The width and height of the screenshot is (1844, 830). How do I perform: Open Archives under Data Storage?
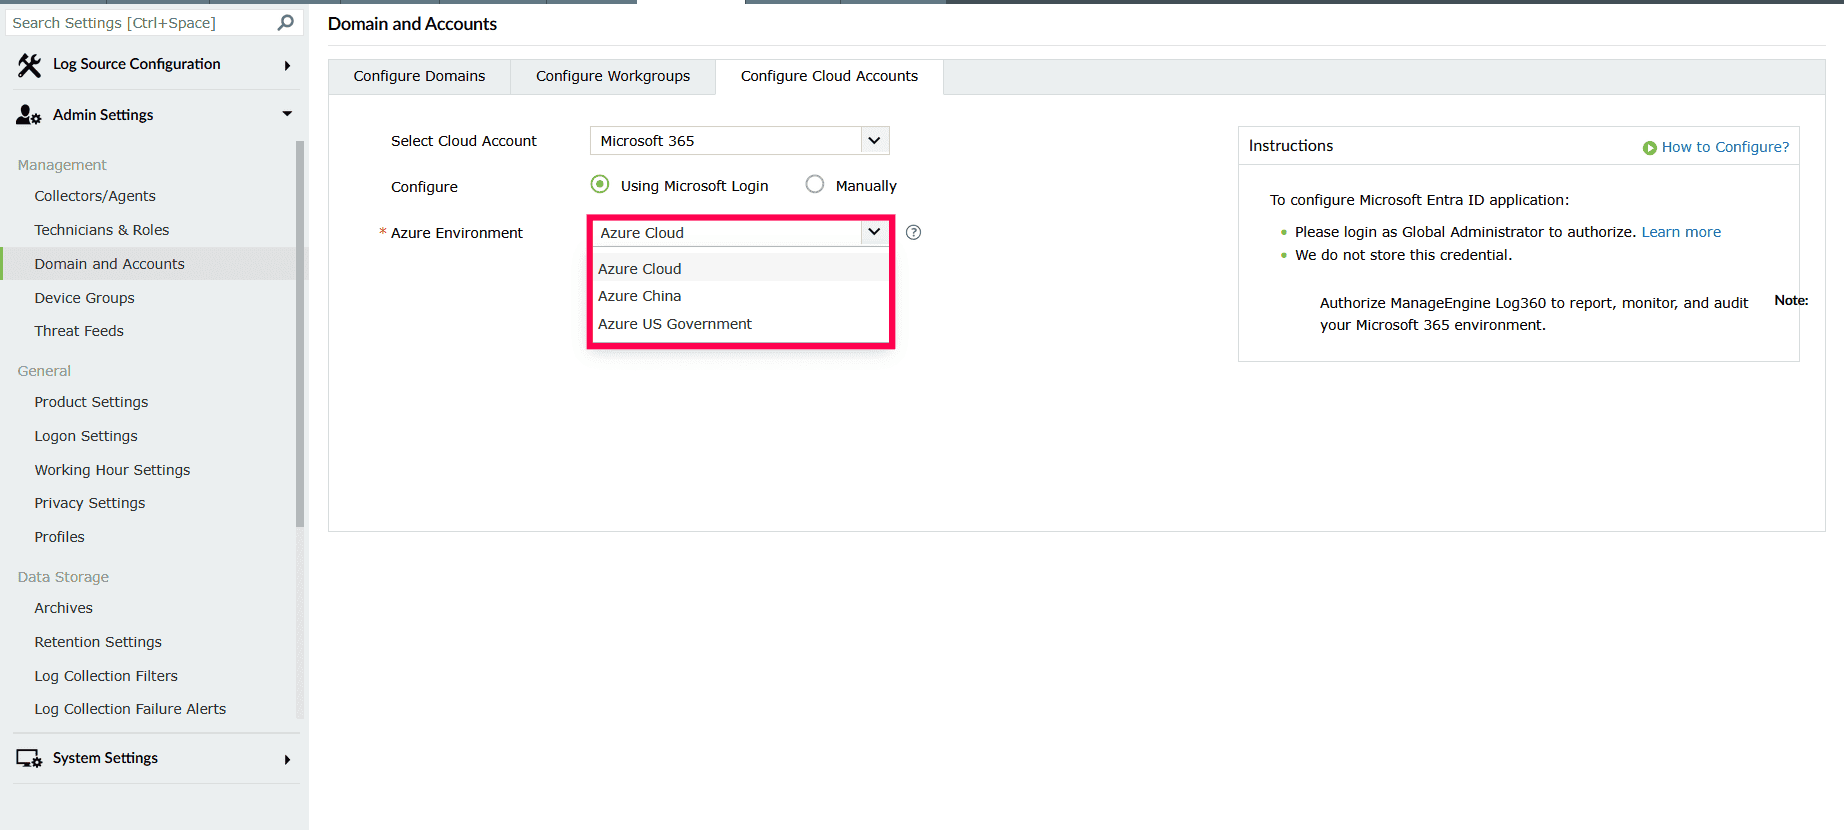(63, 608)
